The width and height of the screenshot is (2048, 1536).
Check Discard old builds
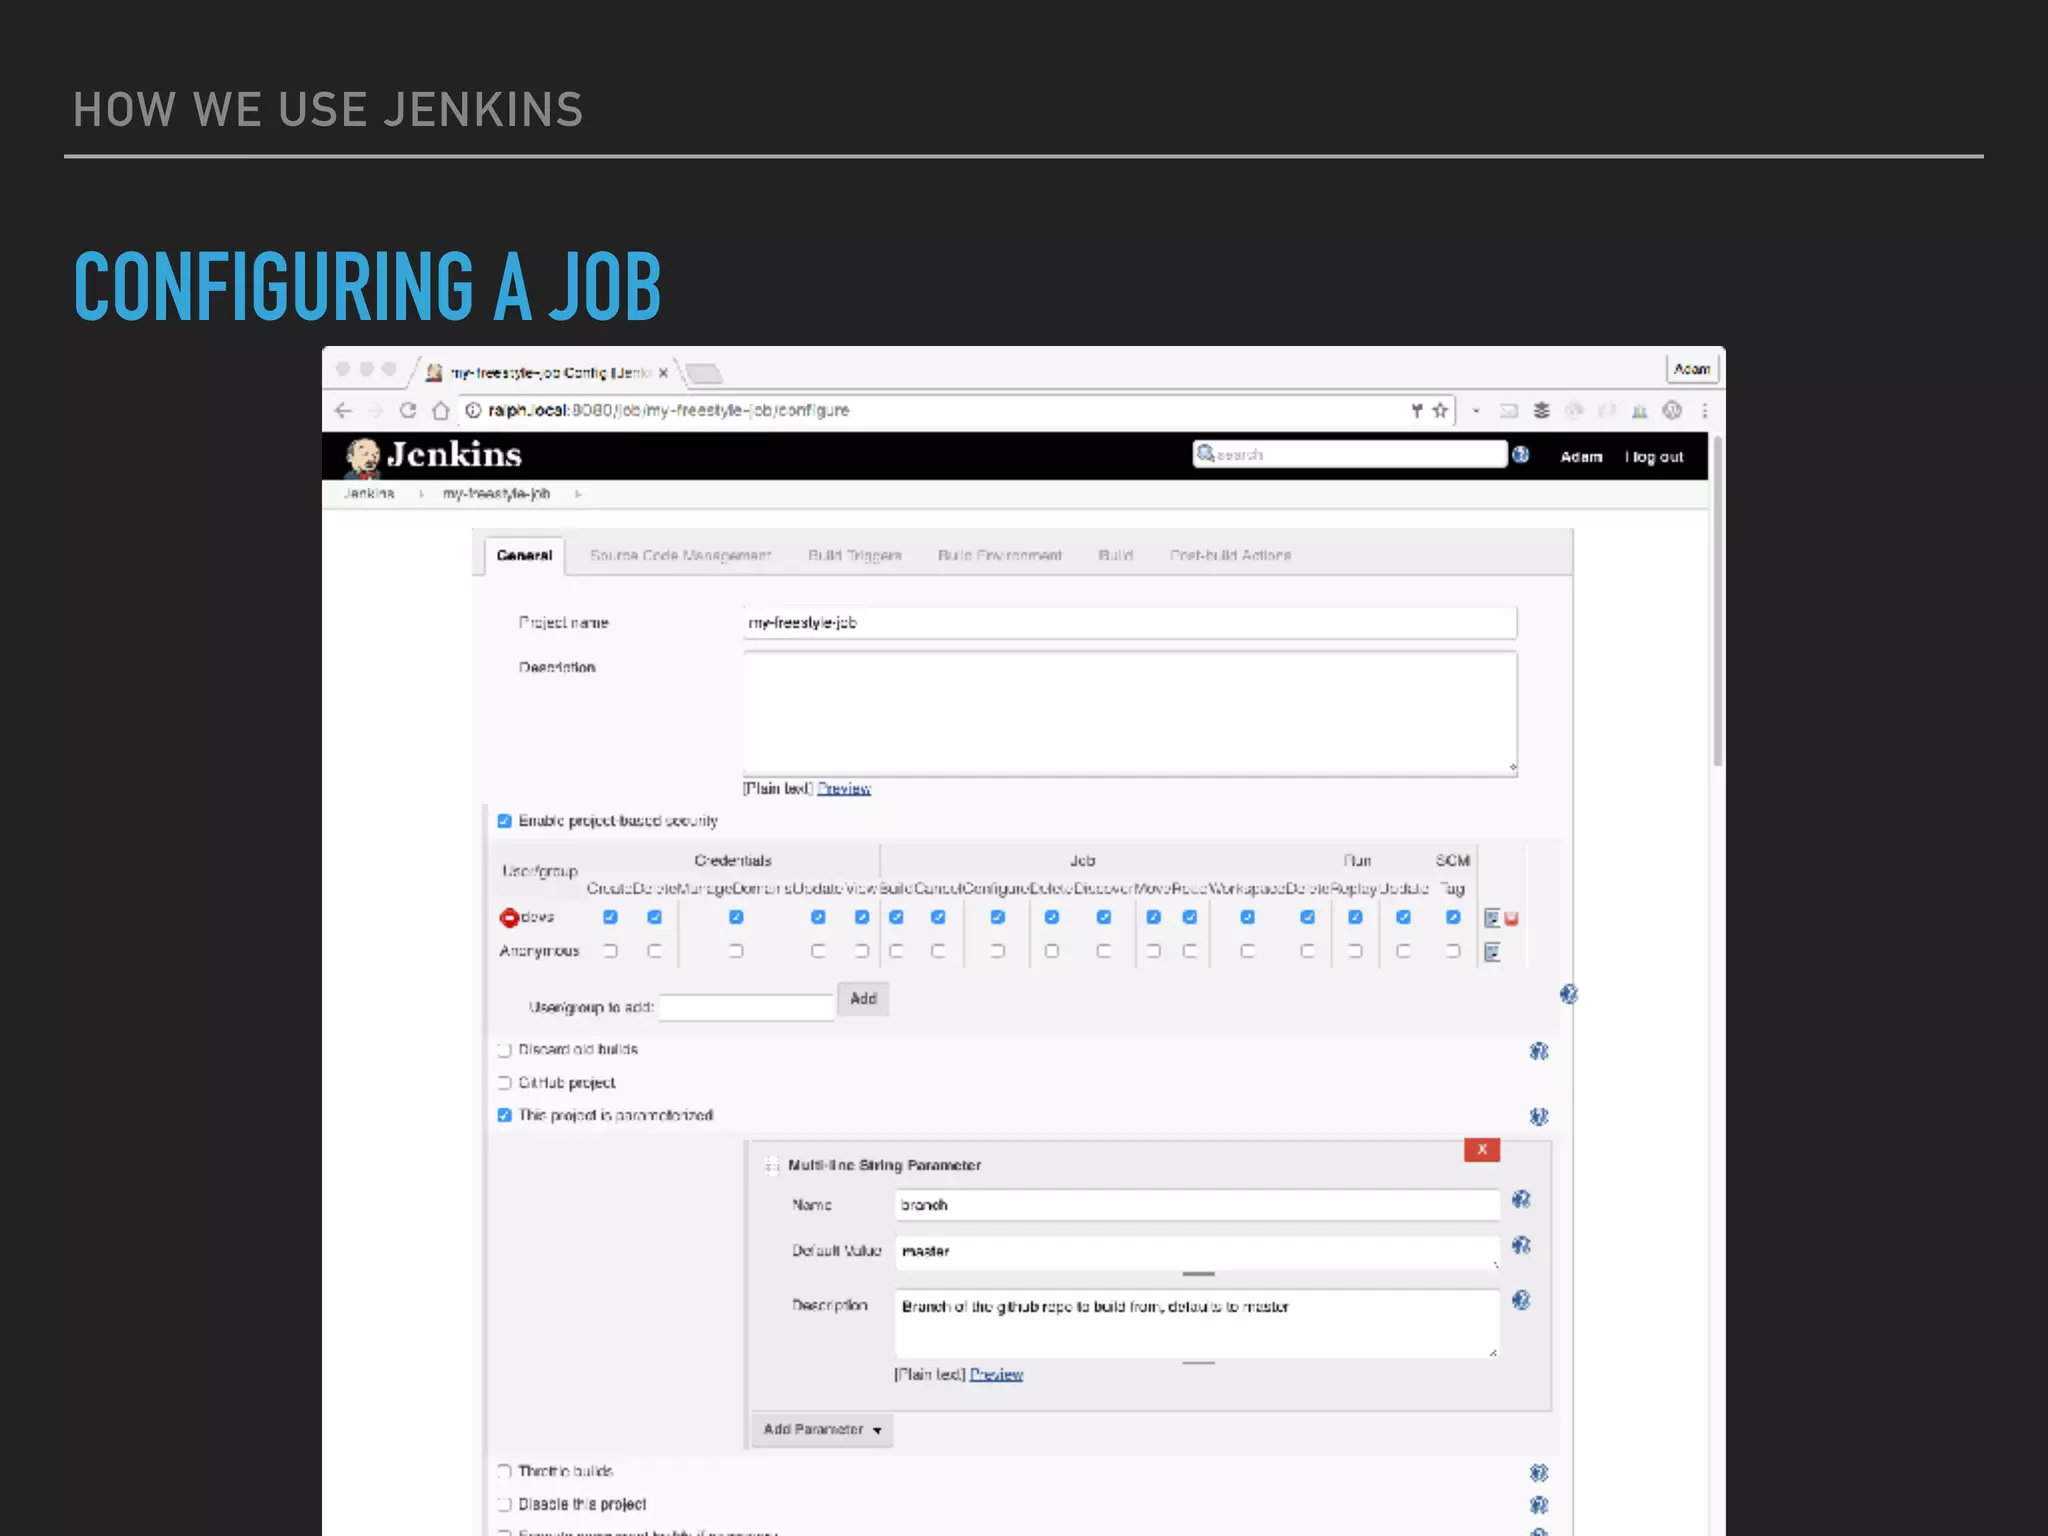pyautogui.click(x=505, y=1050)
